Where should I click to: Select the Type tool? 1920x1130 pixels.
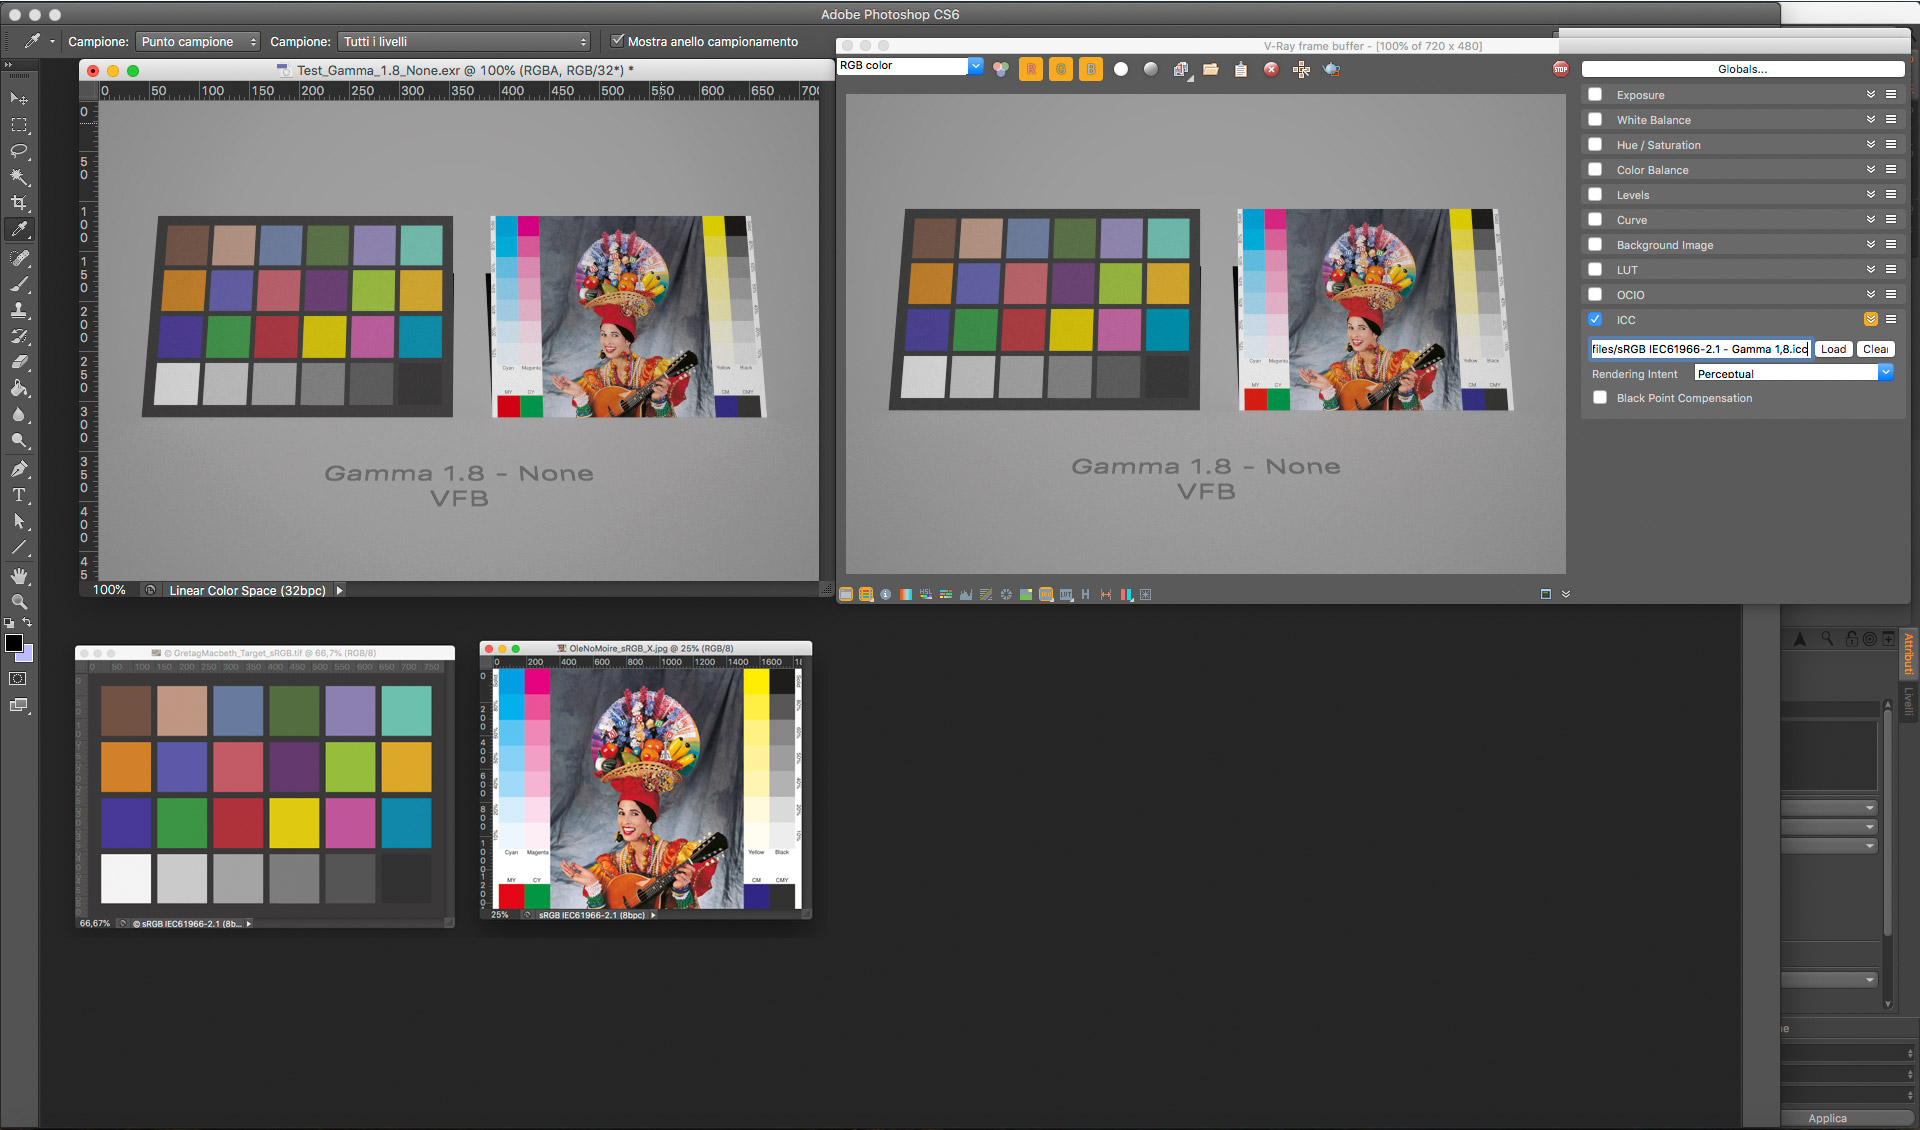(x=19, y=495)
